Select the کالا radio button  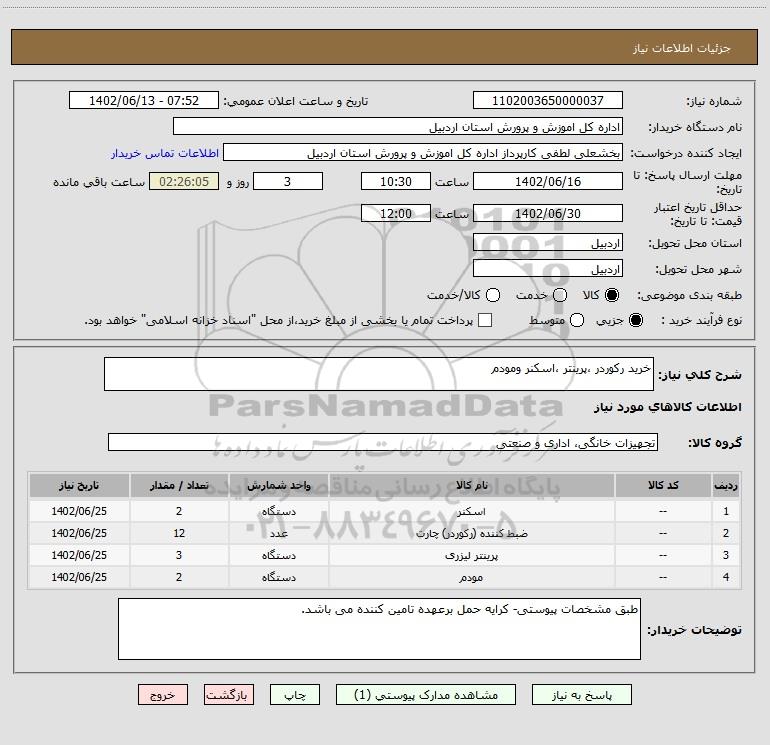click(612, 295)
